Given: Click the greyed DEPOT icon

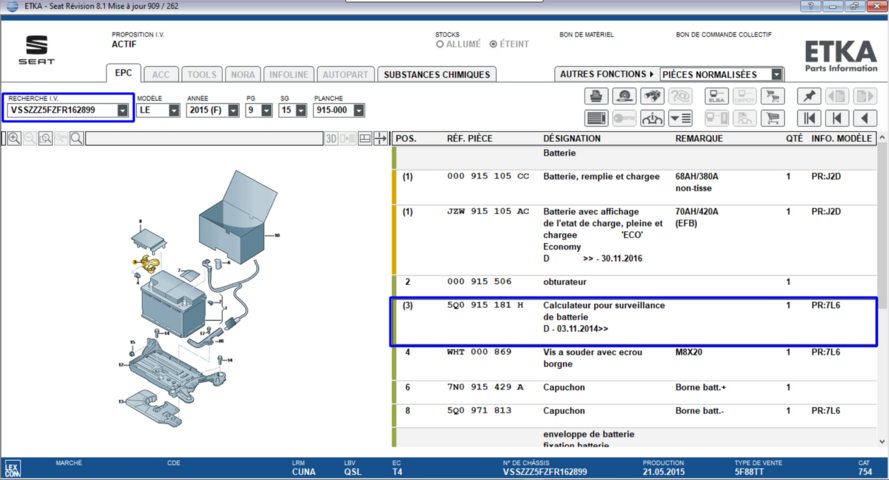Looking at the screenshot, I should pyautogui.click(x=744, y=96).
